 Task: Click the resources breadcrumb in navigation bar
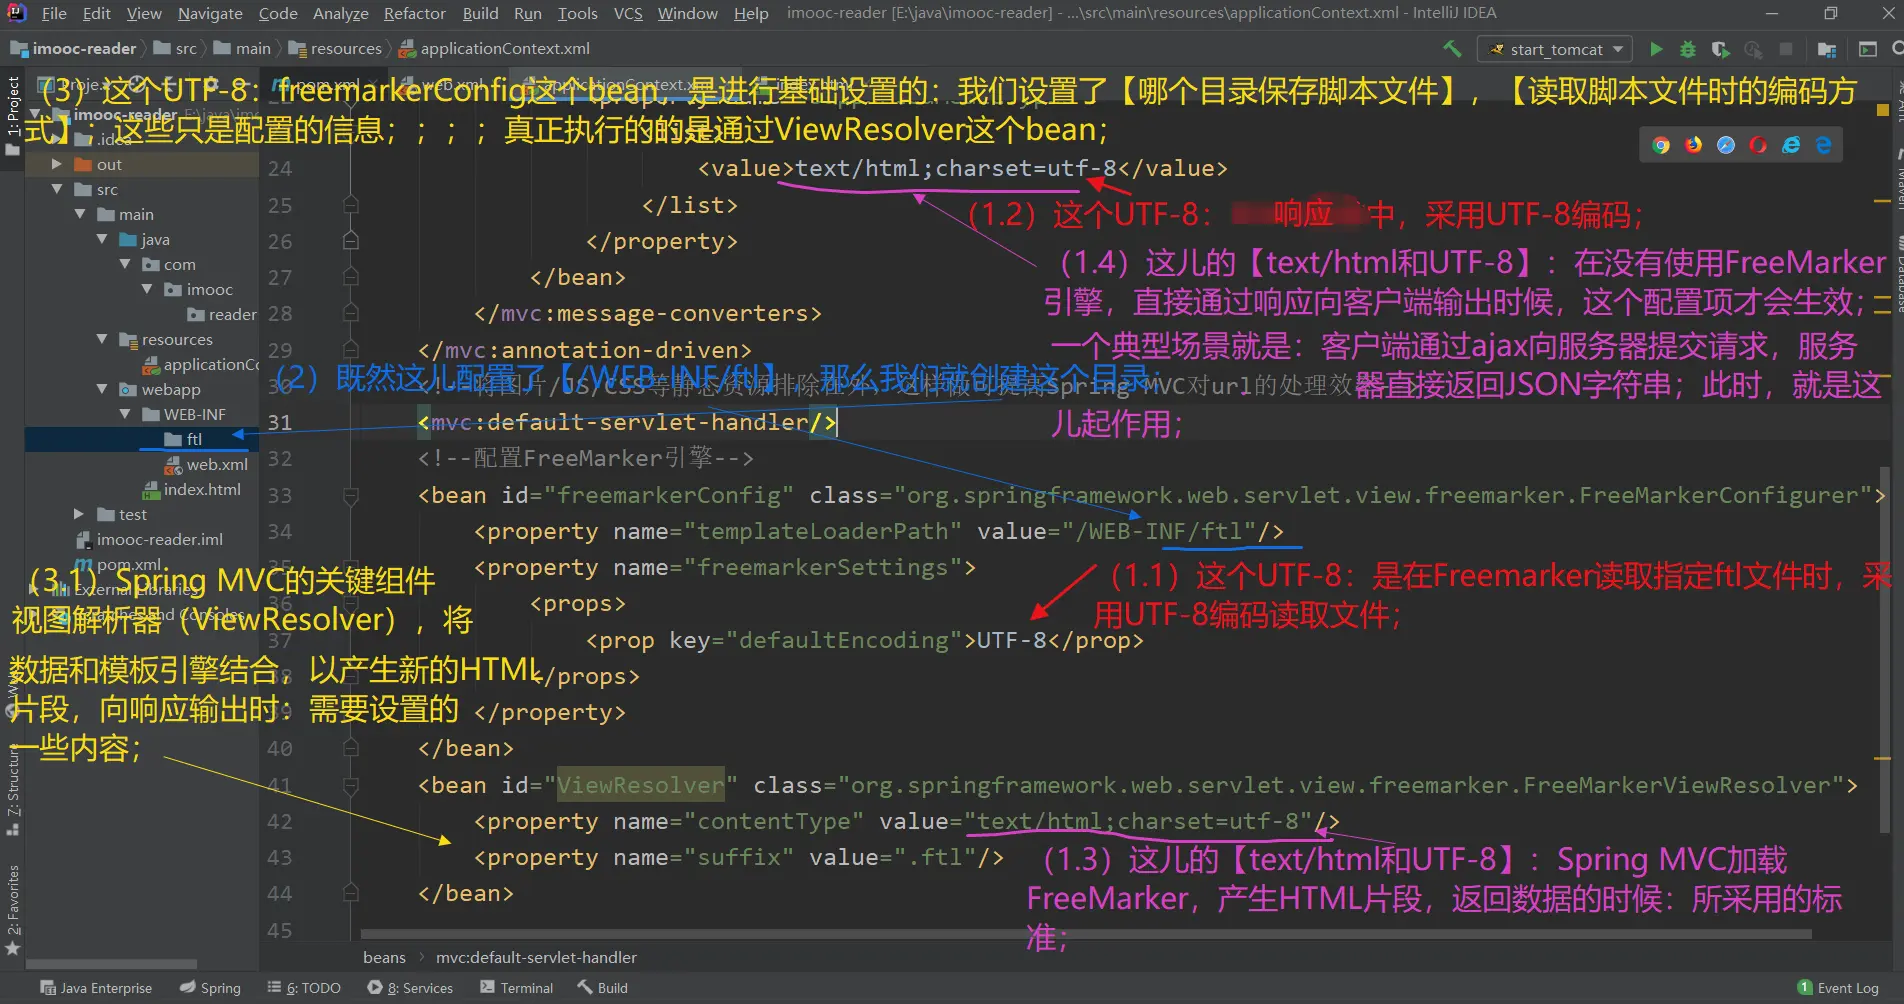click(345, 48)
